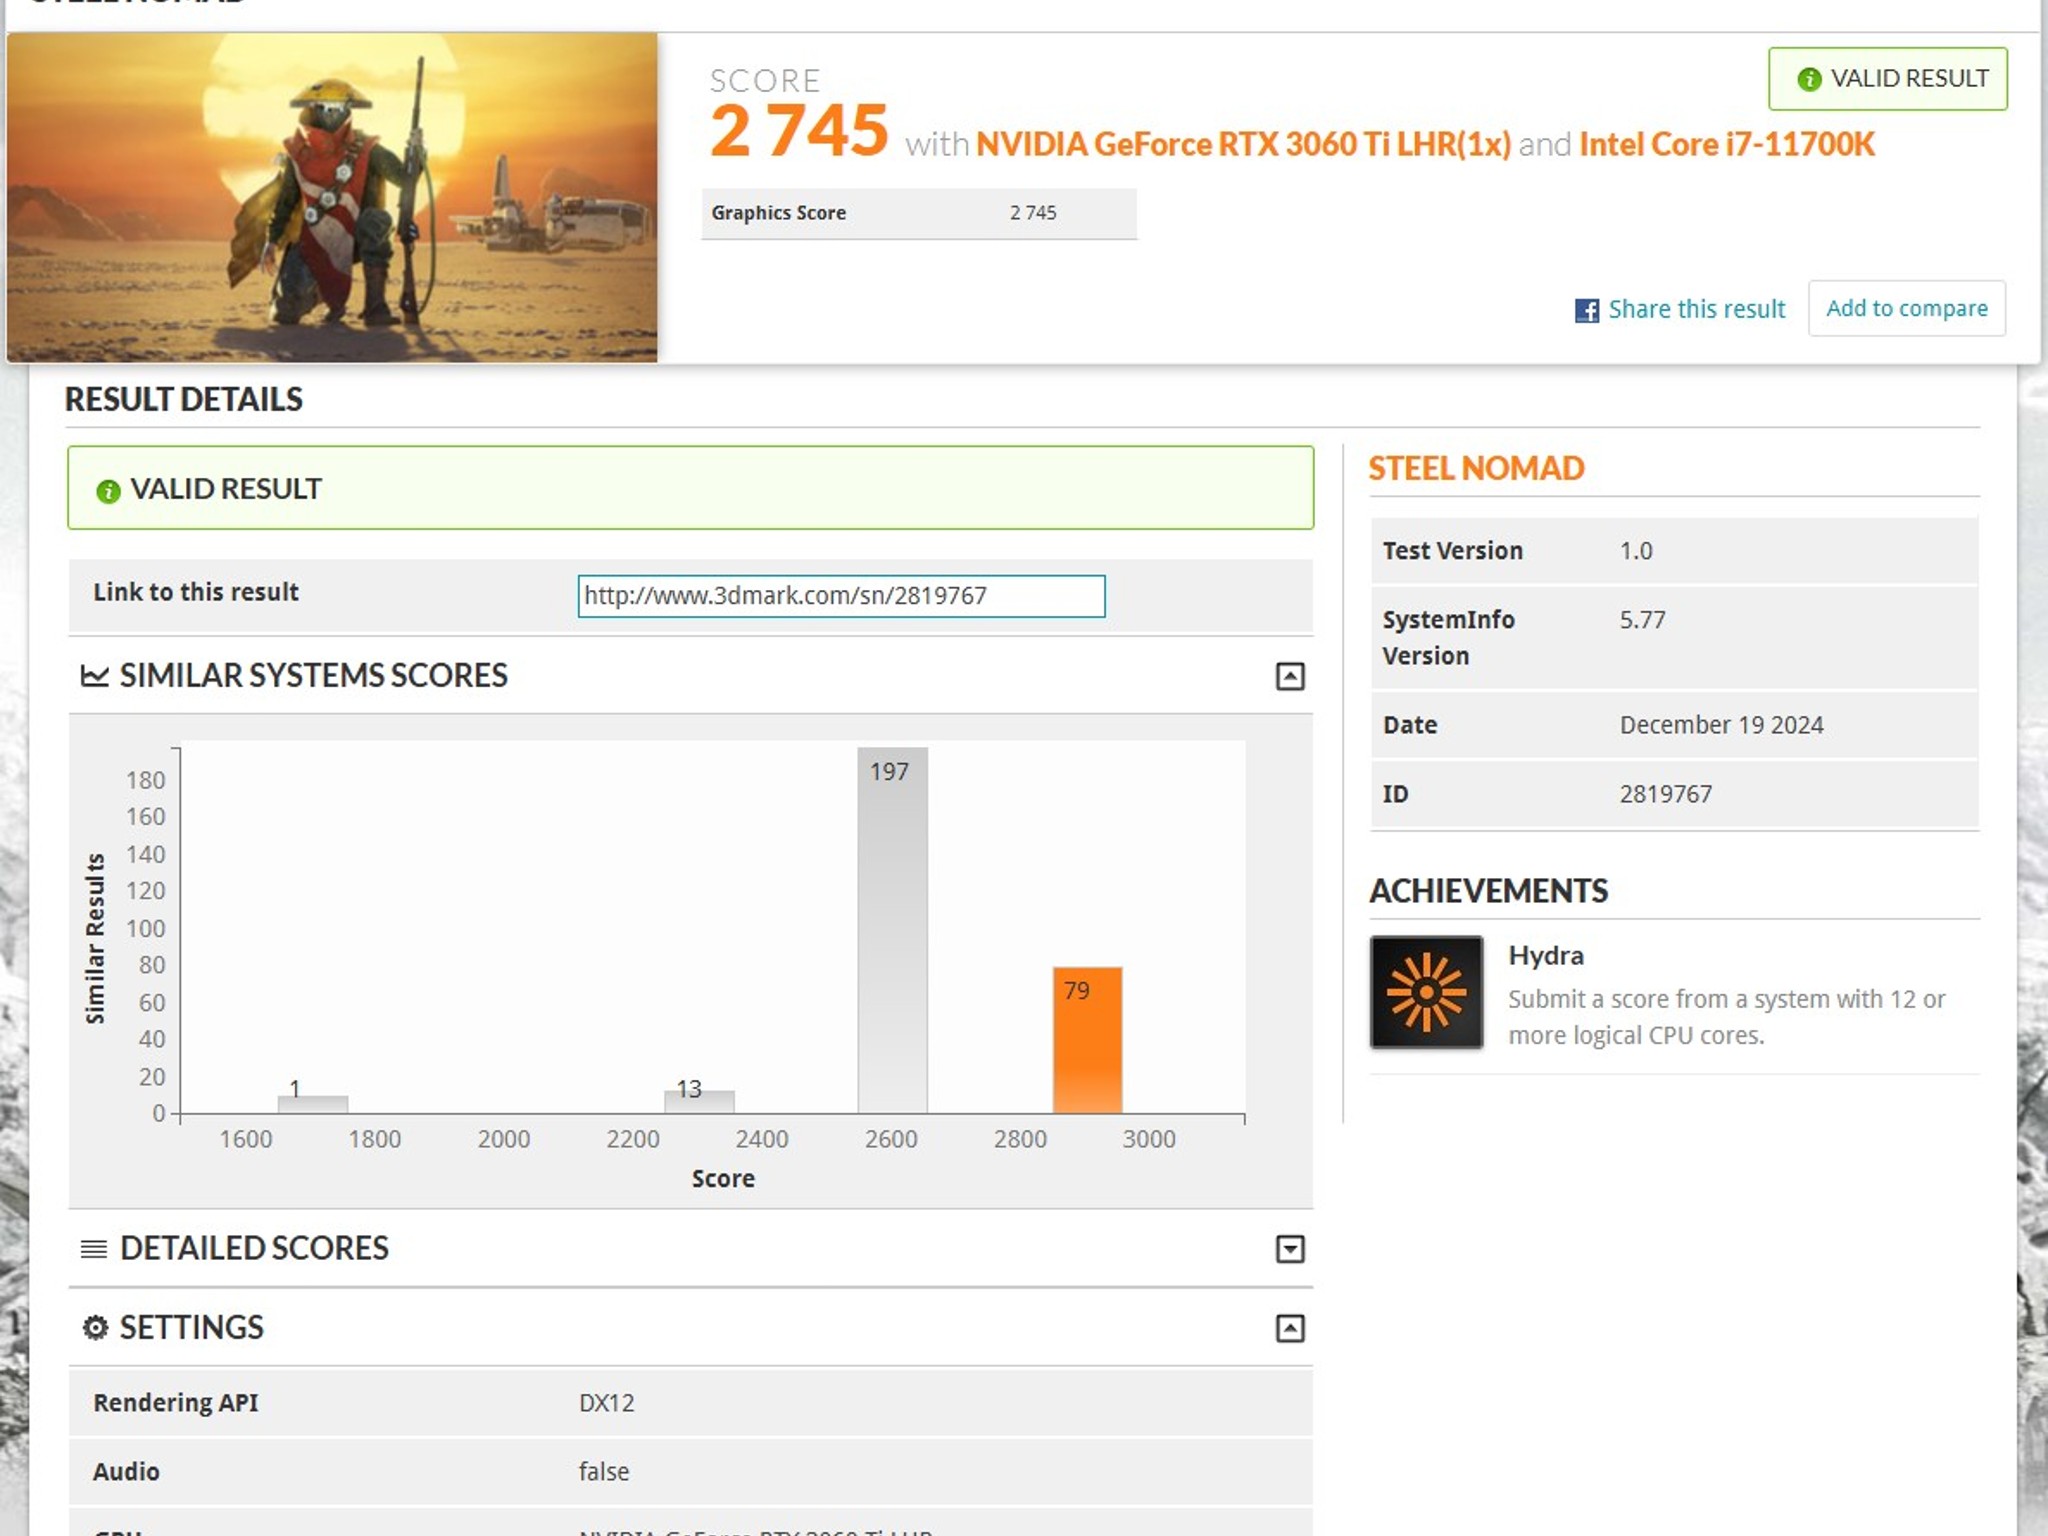The image size is (2048, 1536).
Task: Click the list icon next to Detailed Scores
Action: [94, 1249]
